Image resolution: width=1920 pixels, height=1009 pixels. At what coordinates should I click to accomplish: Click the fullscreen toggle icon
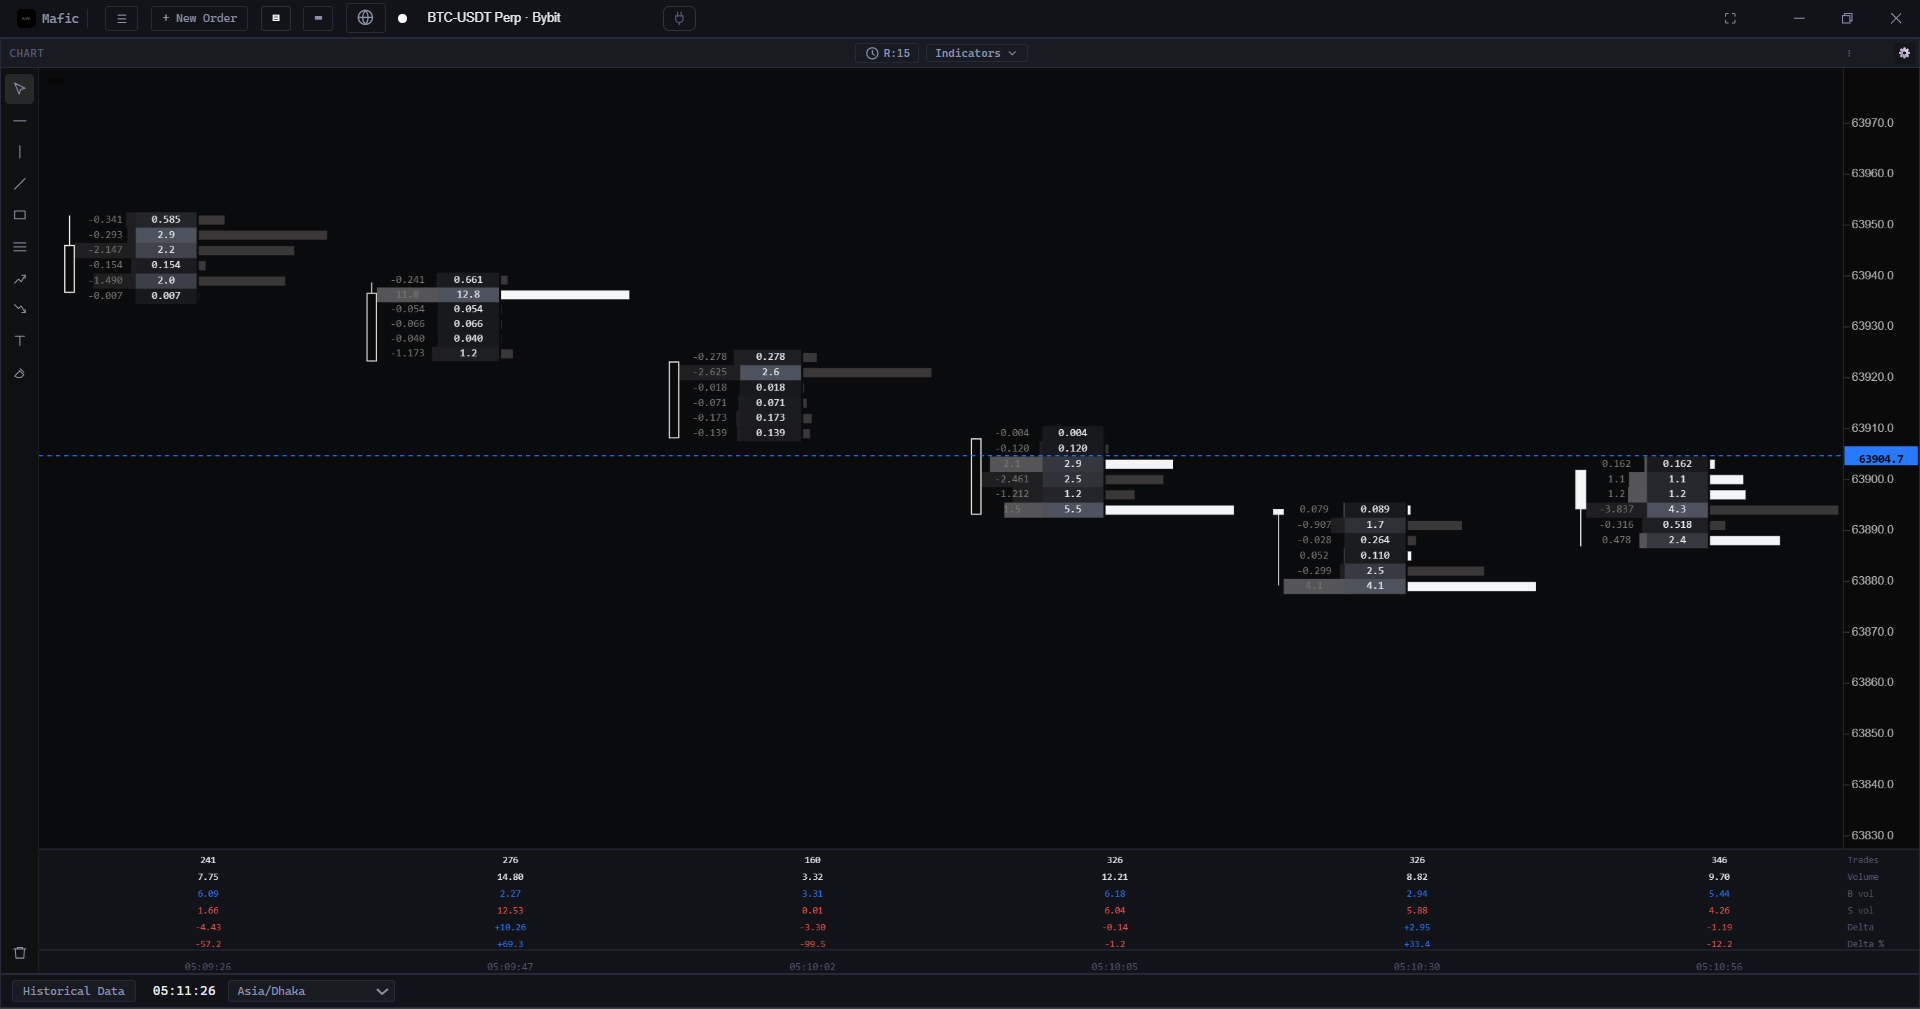pos(1730,18)
